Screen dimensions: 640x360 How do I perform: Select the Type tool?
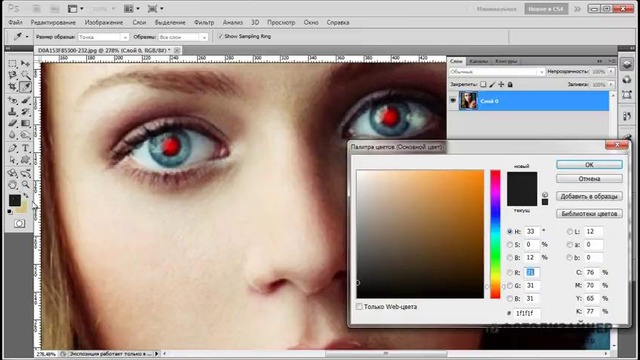click(26, 148)
